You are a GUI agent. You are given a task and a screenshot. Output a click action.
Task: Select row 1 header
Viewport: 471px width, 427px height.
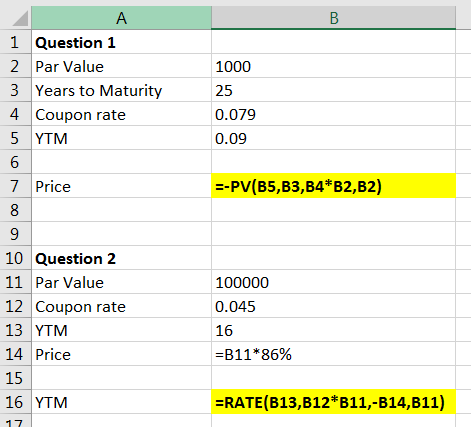[x=15, y=42]
